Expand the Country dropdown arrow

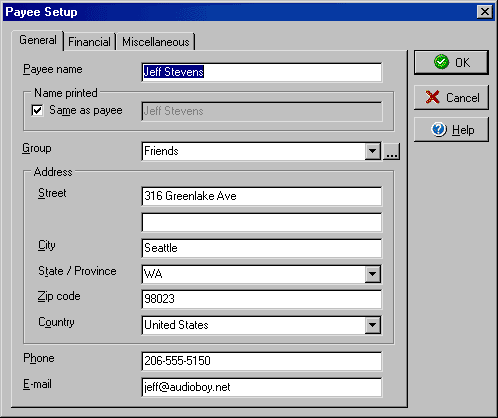[373, 325]
